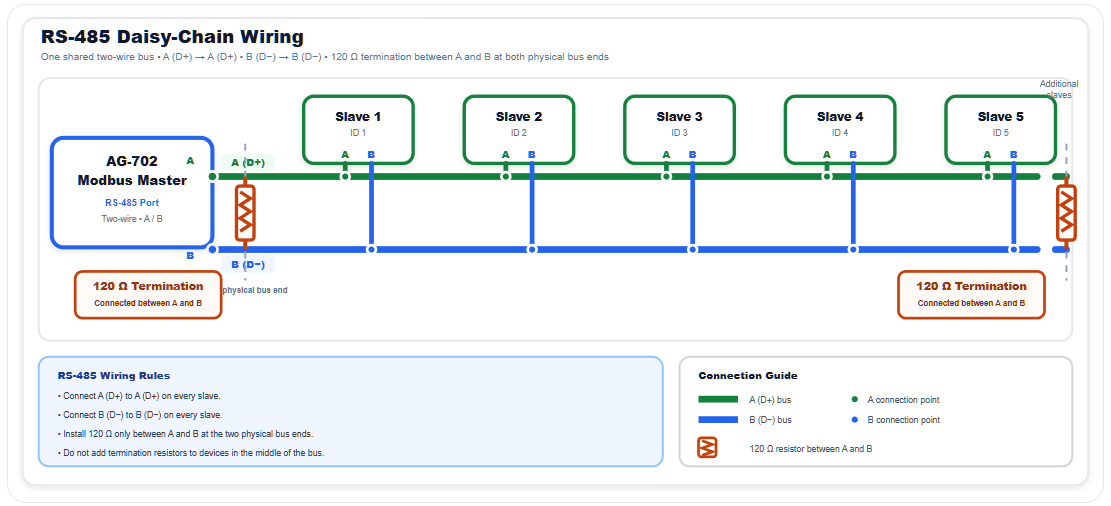The width and height of the screenshot is (1111, 506).
Task: Click the 'ID 5' label under Slave 5
Action: click(x=1000, y=133)
